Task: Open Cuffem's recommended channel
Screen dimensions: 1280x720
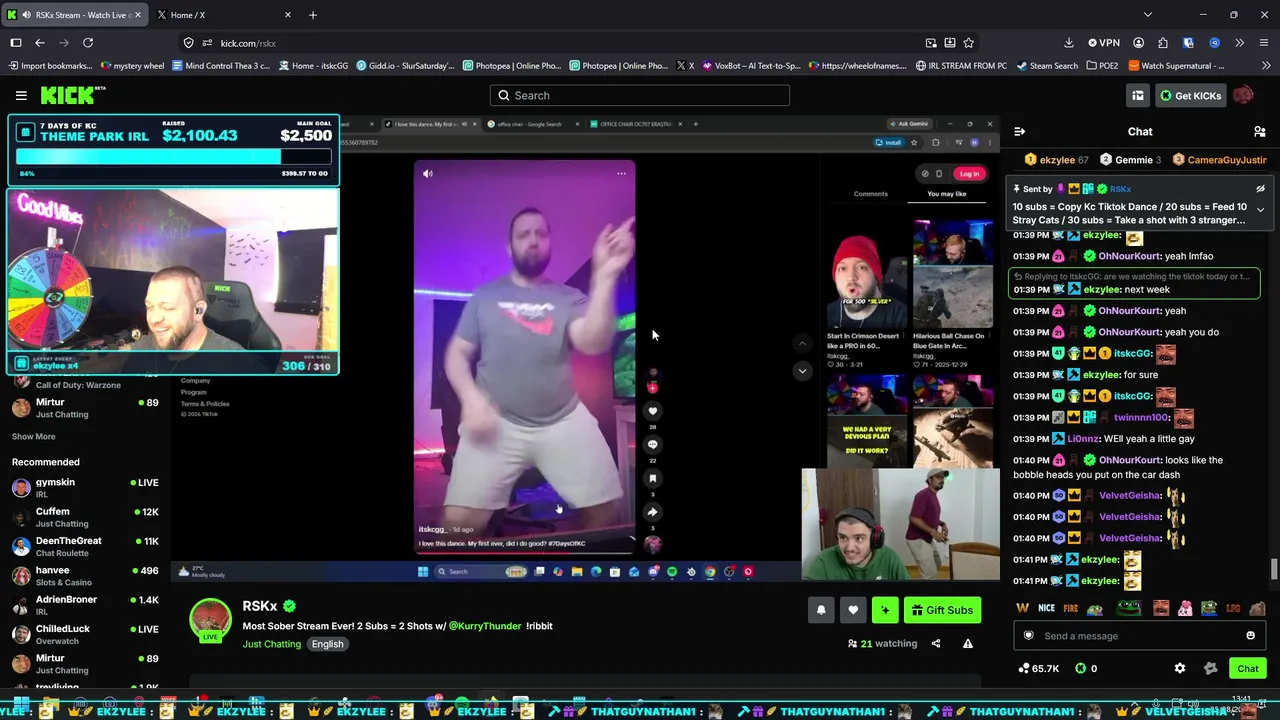Action: point(85,517)
